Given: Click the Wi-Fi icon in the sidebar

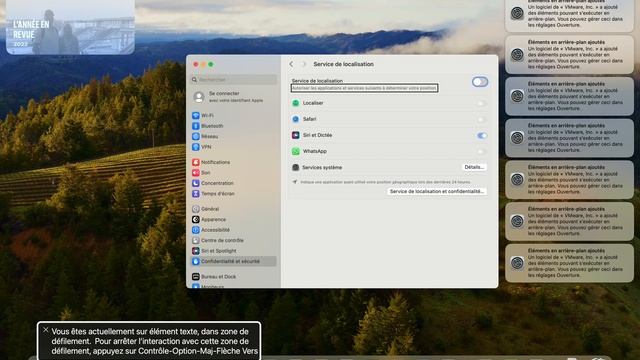Looking at the screenshot, I should [x=196, y=116].
